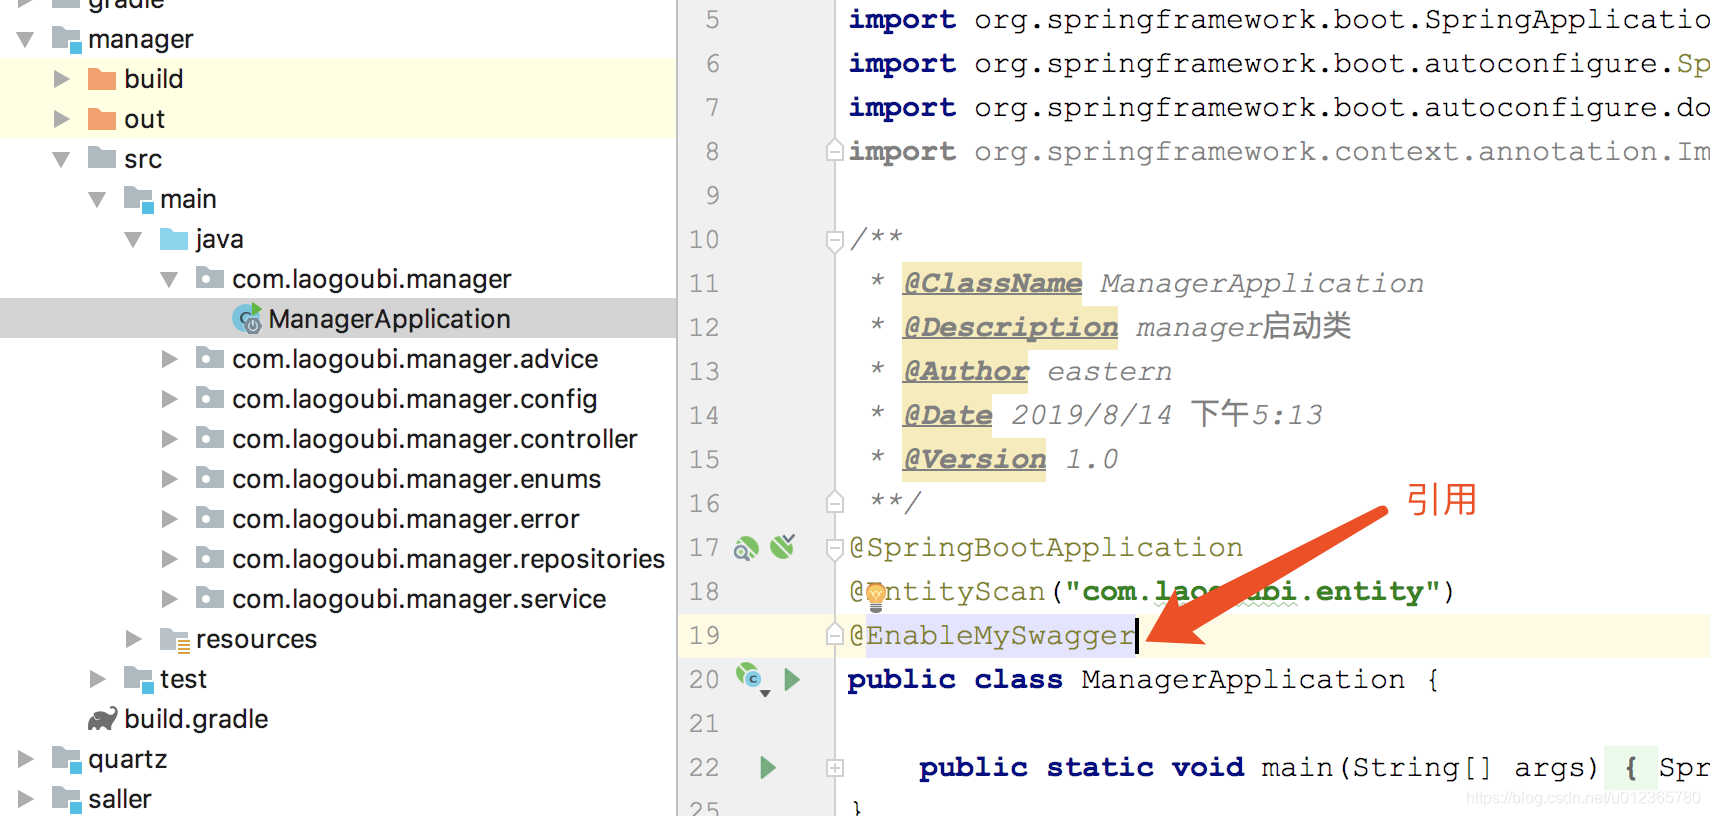Viewport: 1710px width, 816px height.
Task: Click the Spring bean gutter icon on line 17
Action: coord(746,548)
